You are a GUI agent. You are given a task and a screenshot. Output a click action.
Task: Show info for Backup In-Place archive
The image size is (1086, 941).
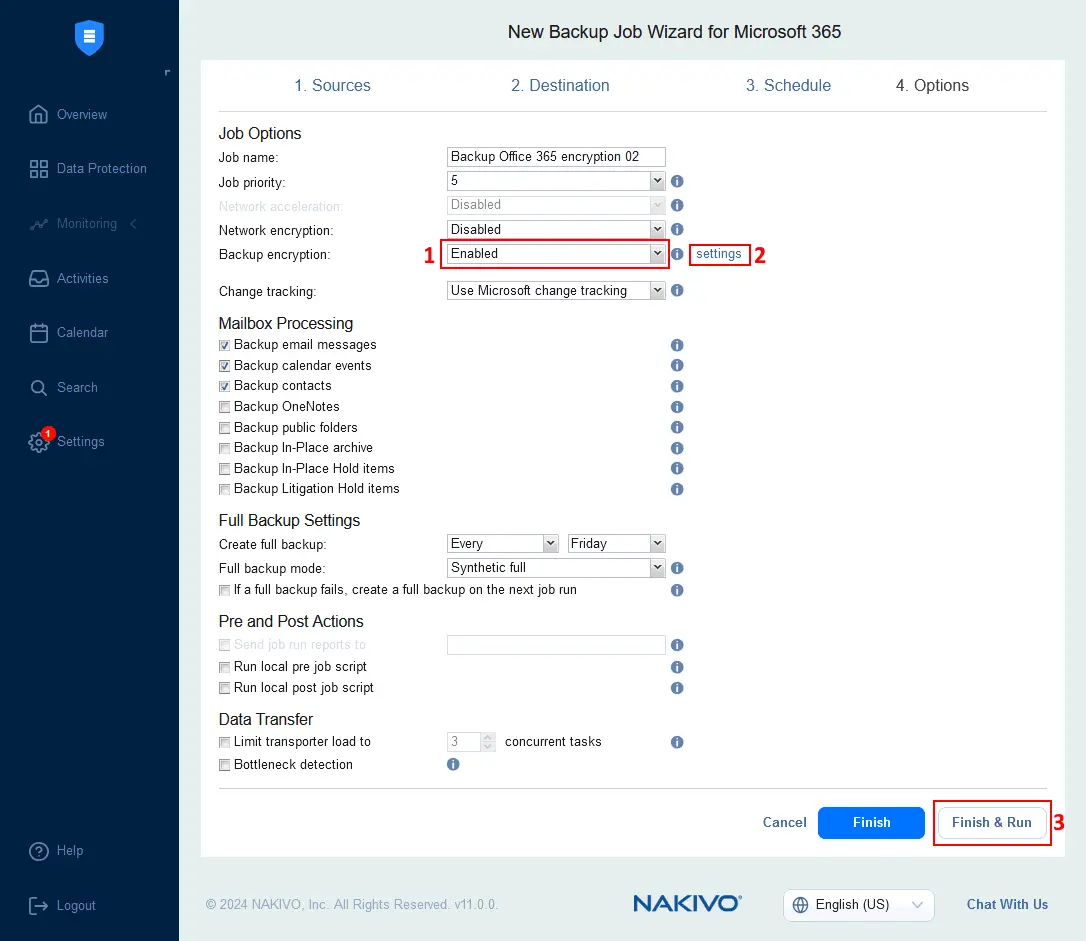[x=677, y=449]
